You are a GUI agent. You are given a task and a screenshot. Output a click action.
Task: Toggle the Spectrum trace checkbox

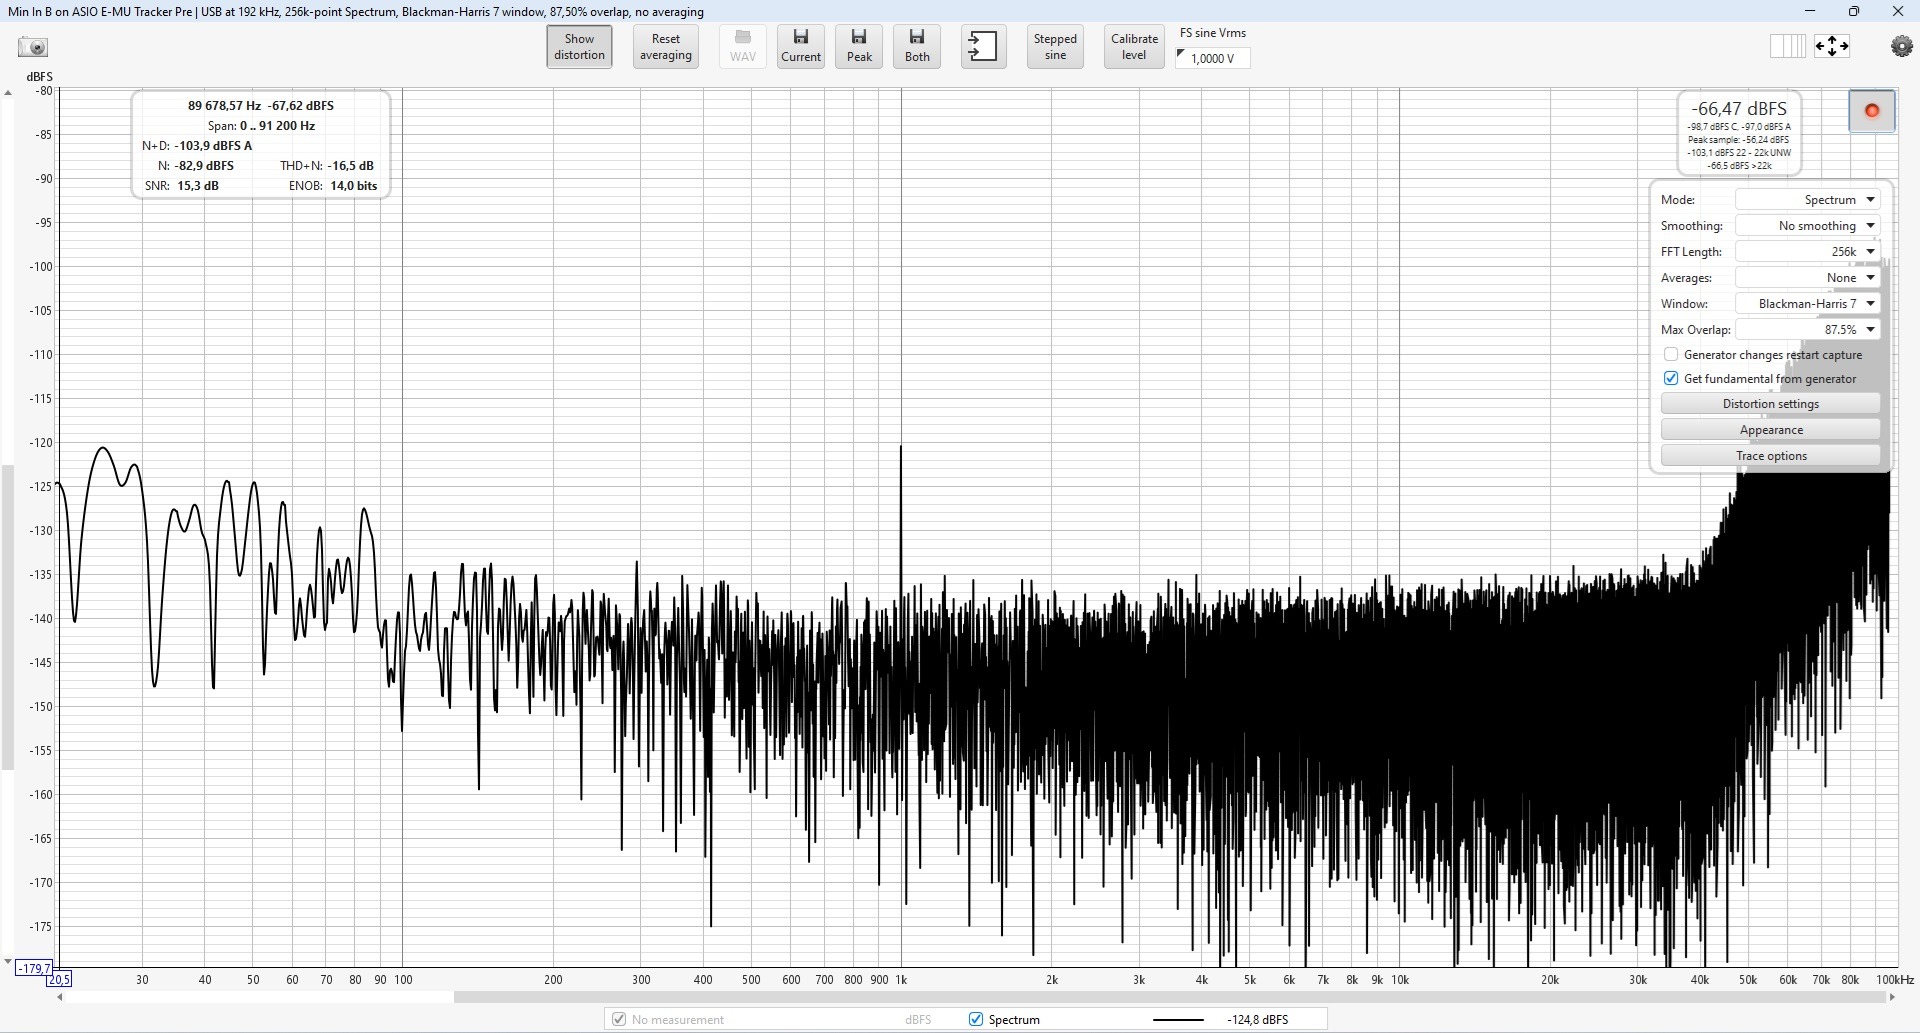pos(976,1020)
